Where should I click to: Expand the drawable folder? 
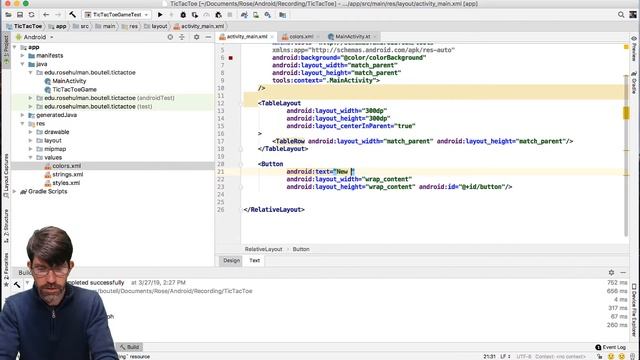(31, 132)
